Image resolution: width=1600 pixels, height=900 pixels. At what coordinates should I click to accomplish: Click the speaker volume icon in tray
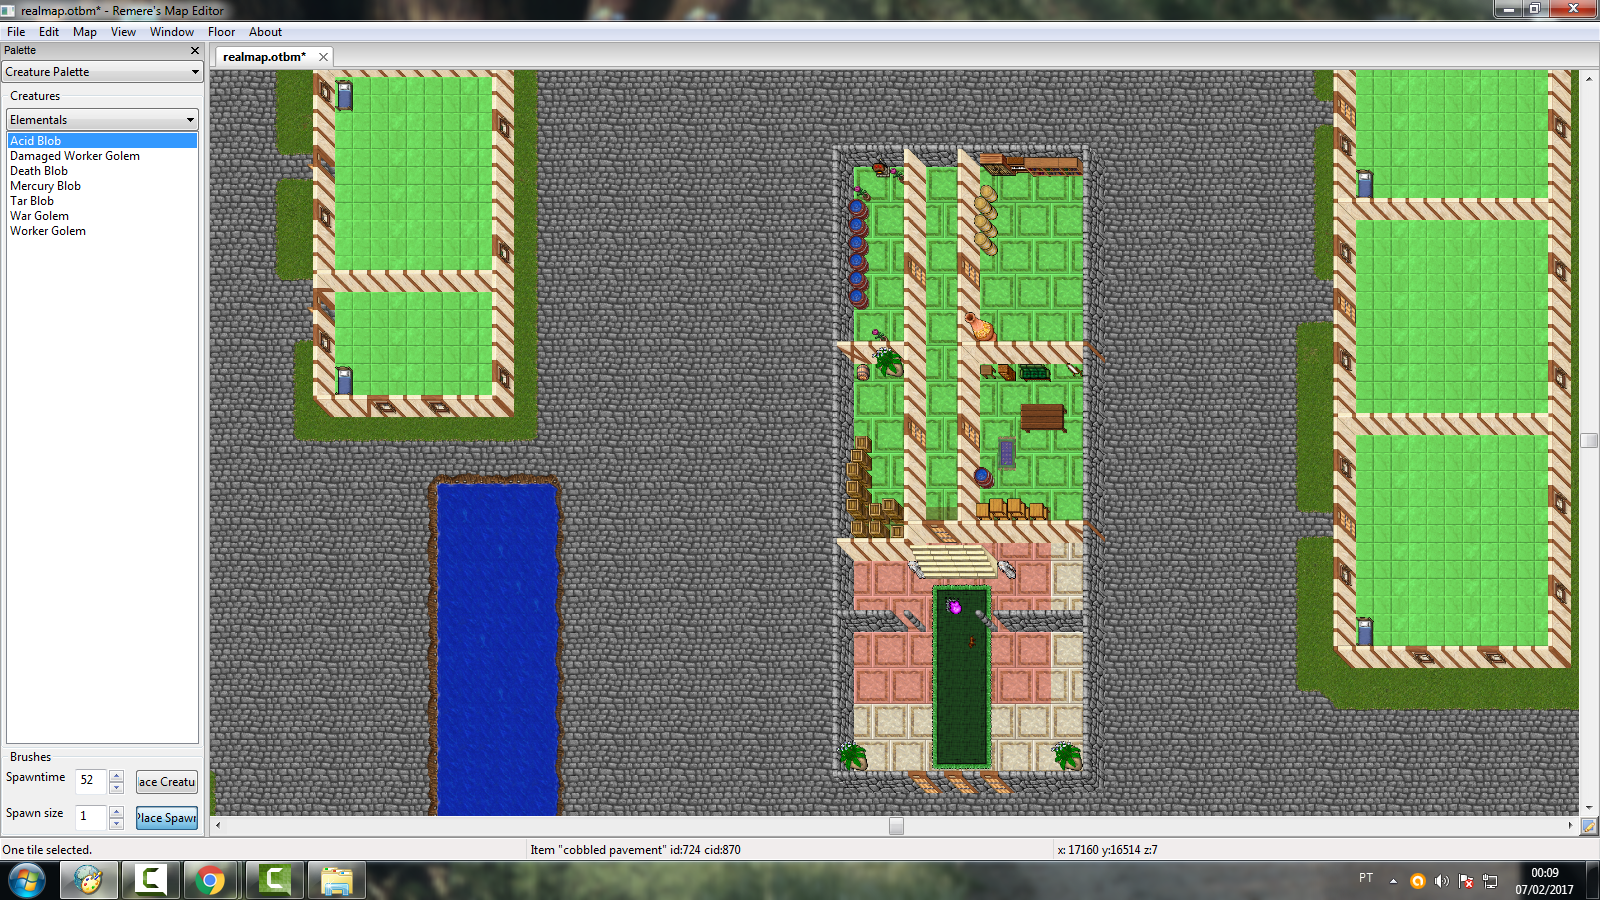coord(1441,881)
